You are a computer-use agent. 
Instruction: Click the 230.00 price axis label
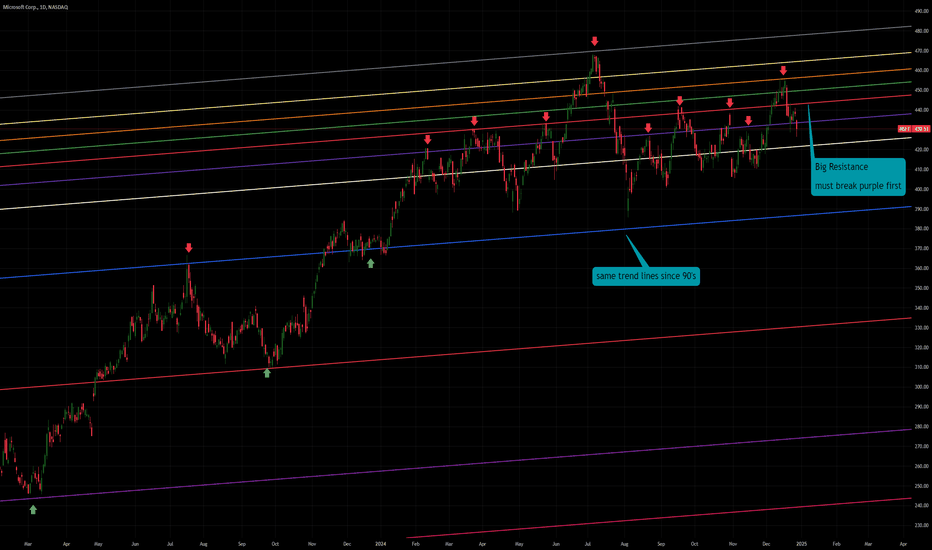[x=922, y=526]
